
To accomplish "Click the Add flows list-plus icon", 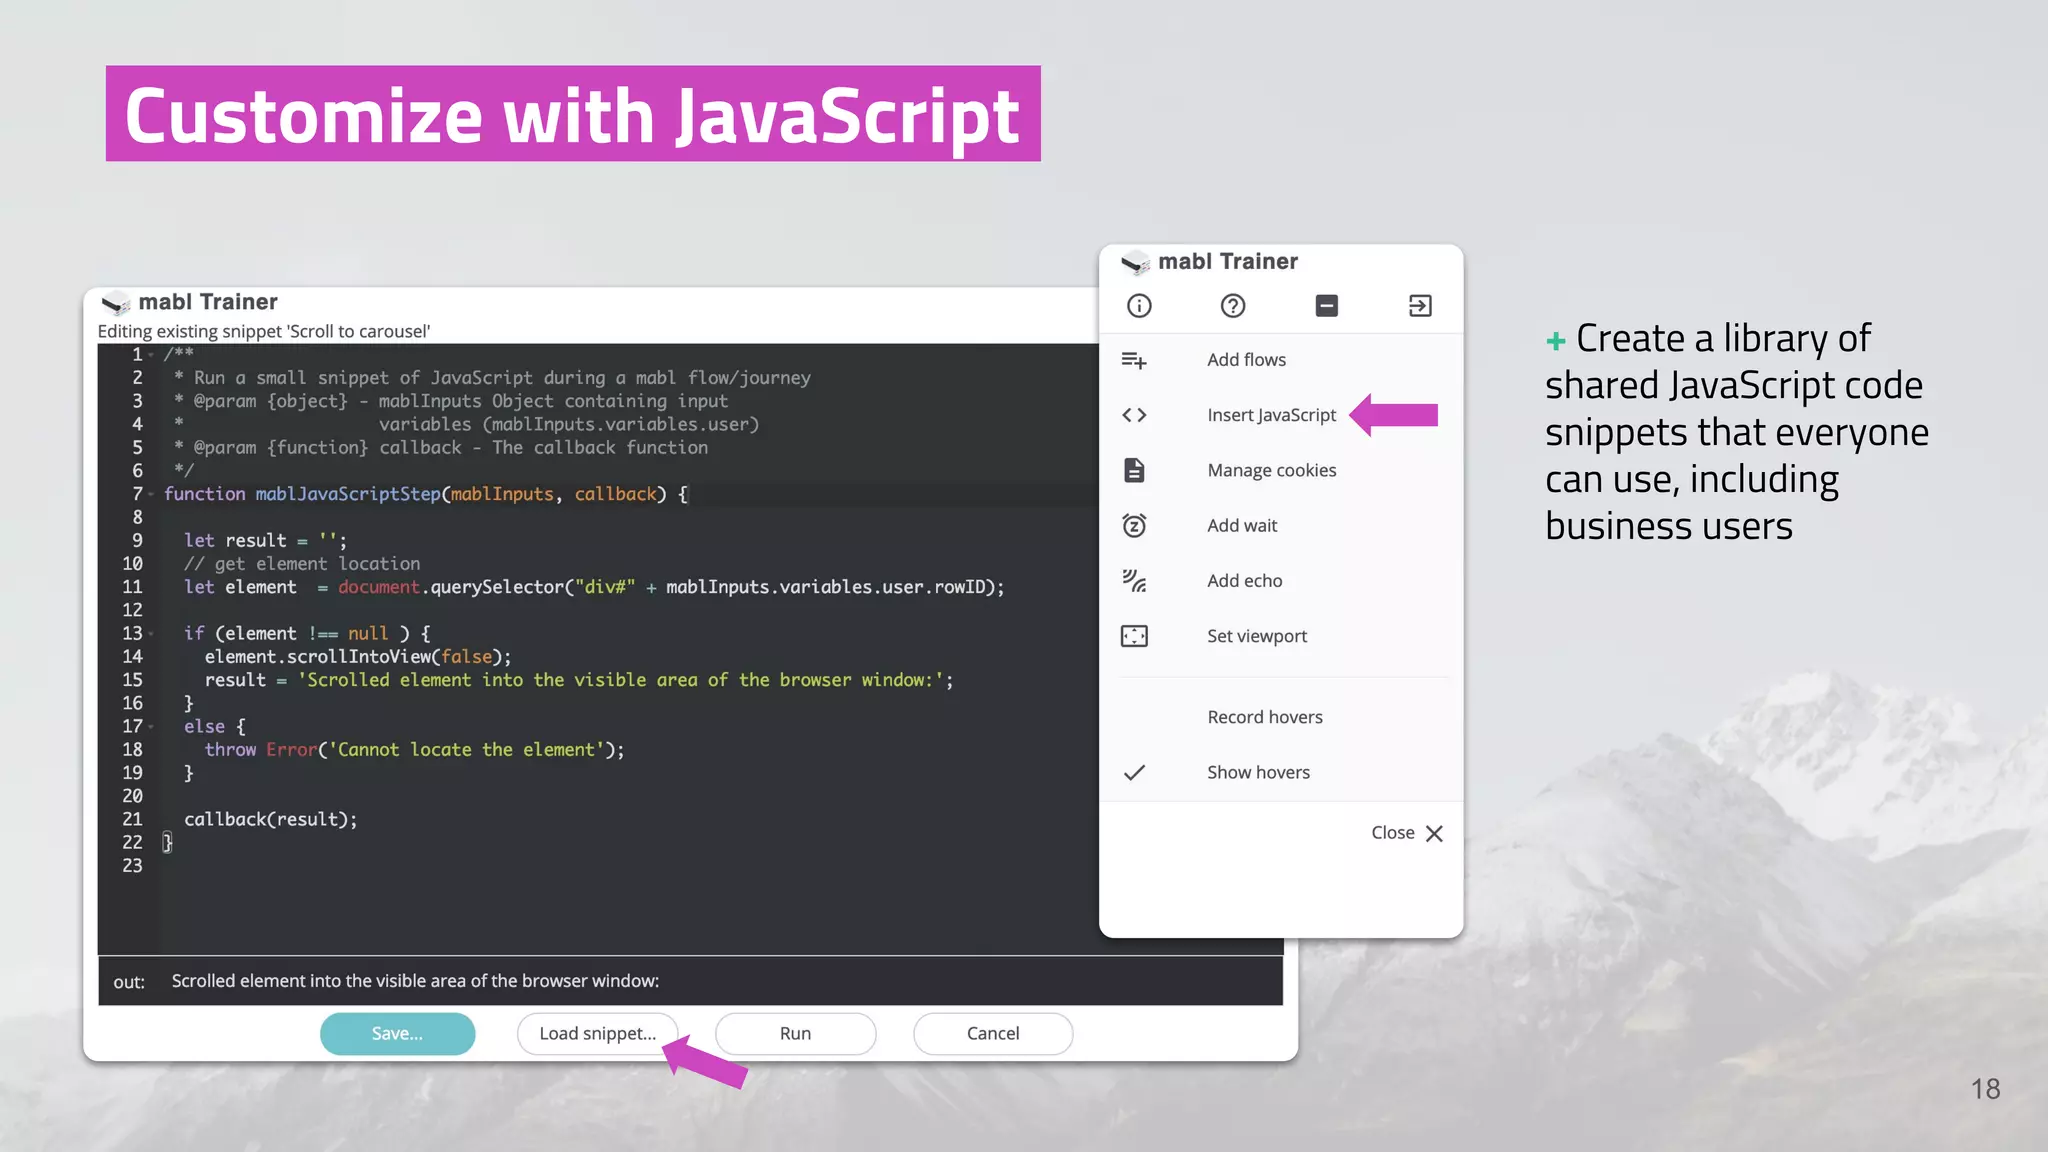I will (x=1134, y=360).
